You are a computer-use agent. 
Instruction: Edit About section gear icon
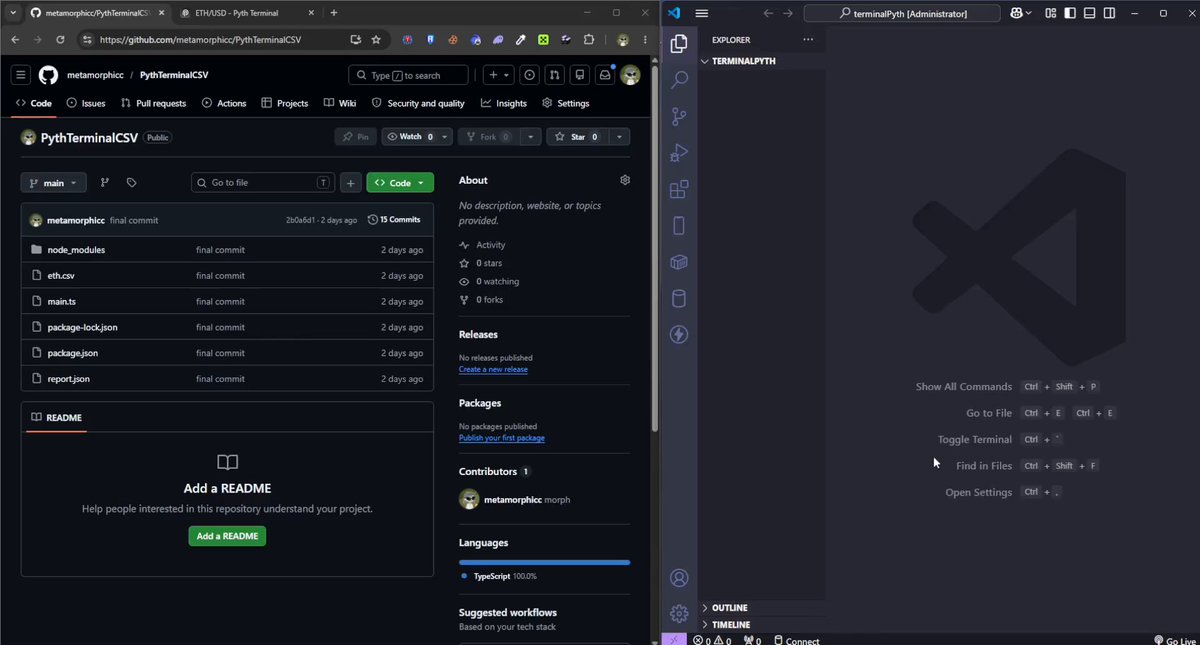[x=625, y=180]
